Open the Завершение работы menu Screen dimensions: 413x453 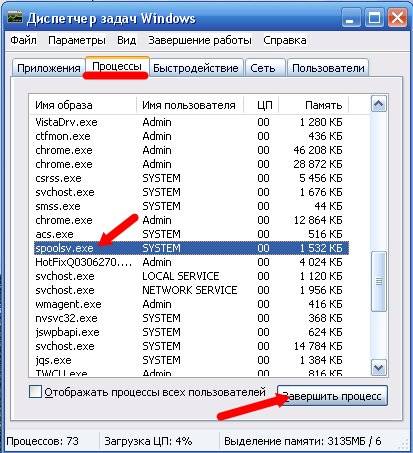[x=200, y=40]
